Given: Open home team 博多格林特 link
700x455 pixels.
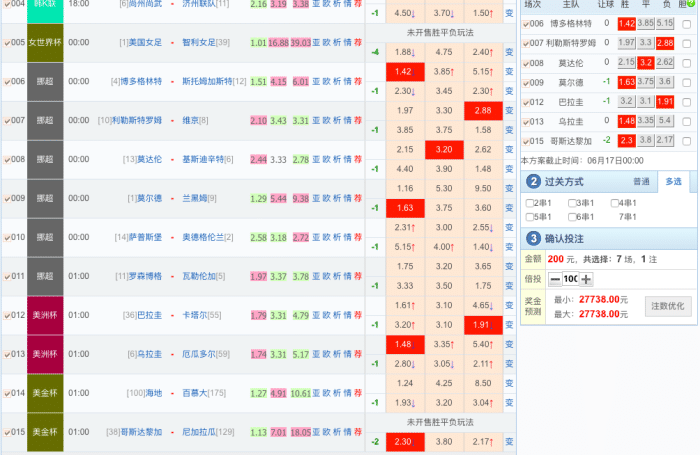Looking at the screenshot, I should click(x=141, y=81).
